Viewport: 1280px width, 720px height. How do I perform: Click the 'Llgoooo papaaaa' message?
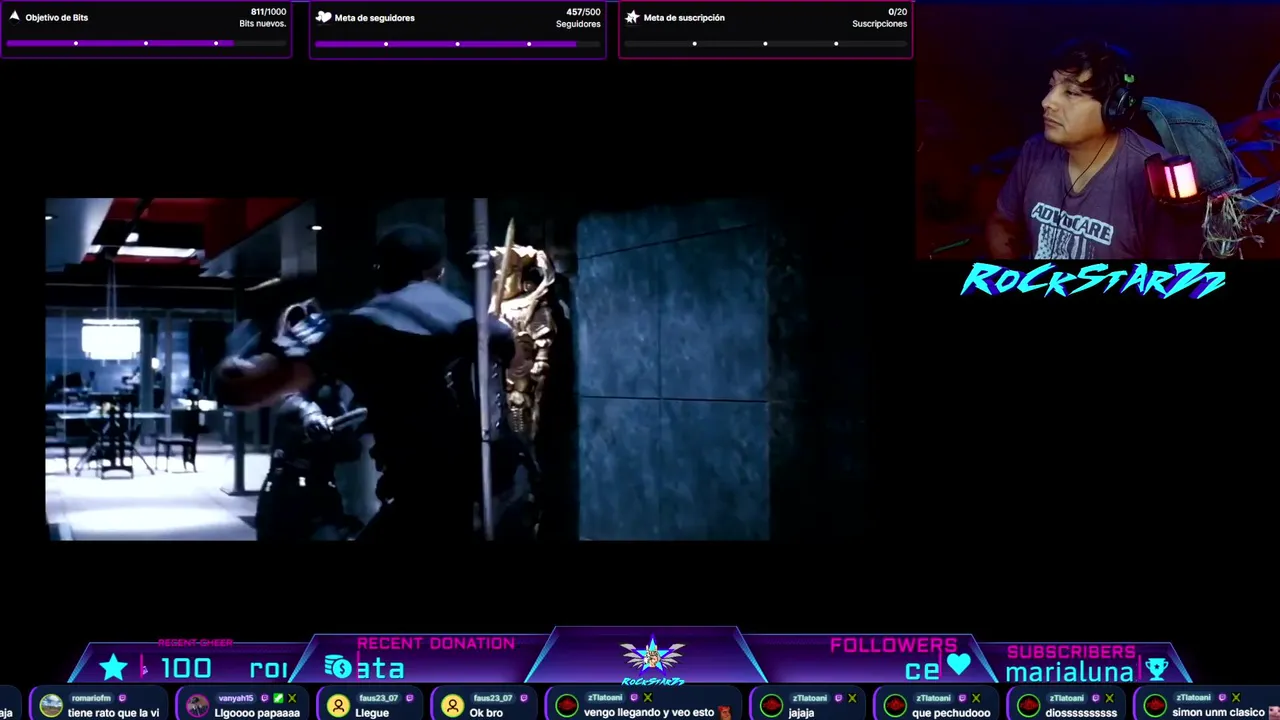tap(257, 713)
